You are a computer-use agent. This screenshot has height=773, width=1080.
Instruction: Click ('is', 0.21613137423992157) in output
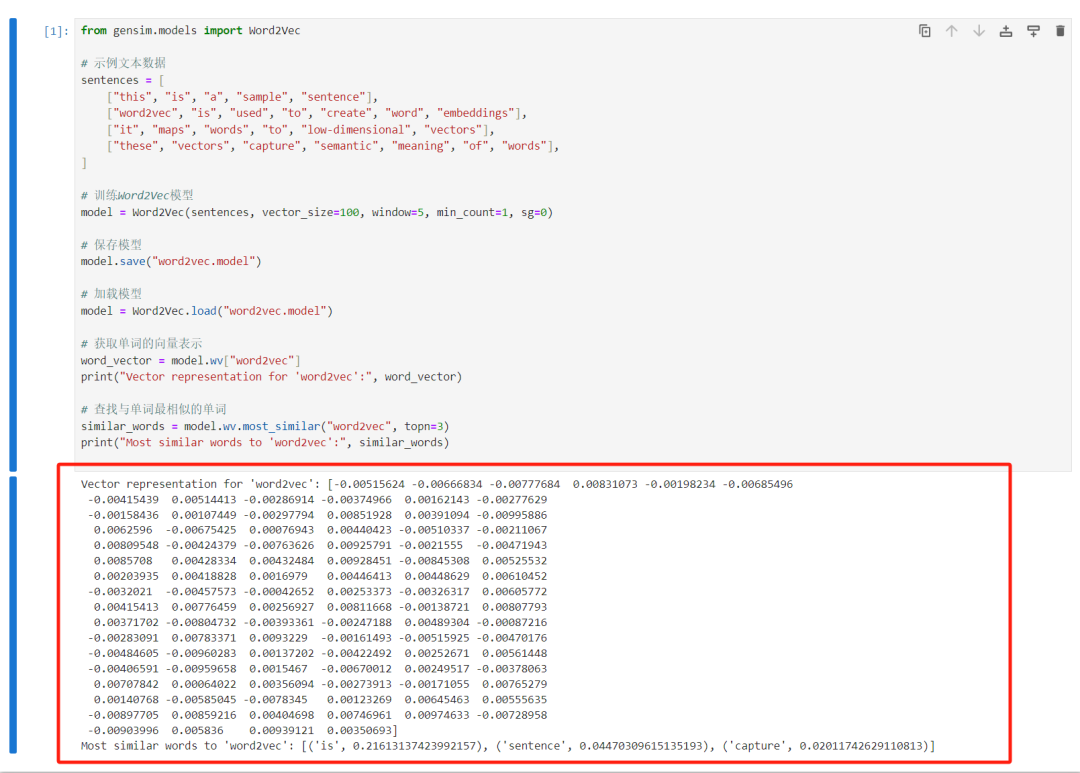[x=395, y=746]
